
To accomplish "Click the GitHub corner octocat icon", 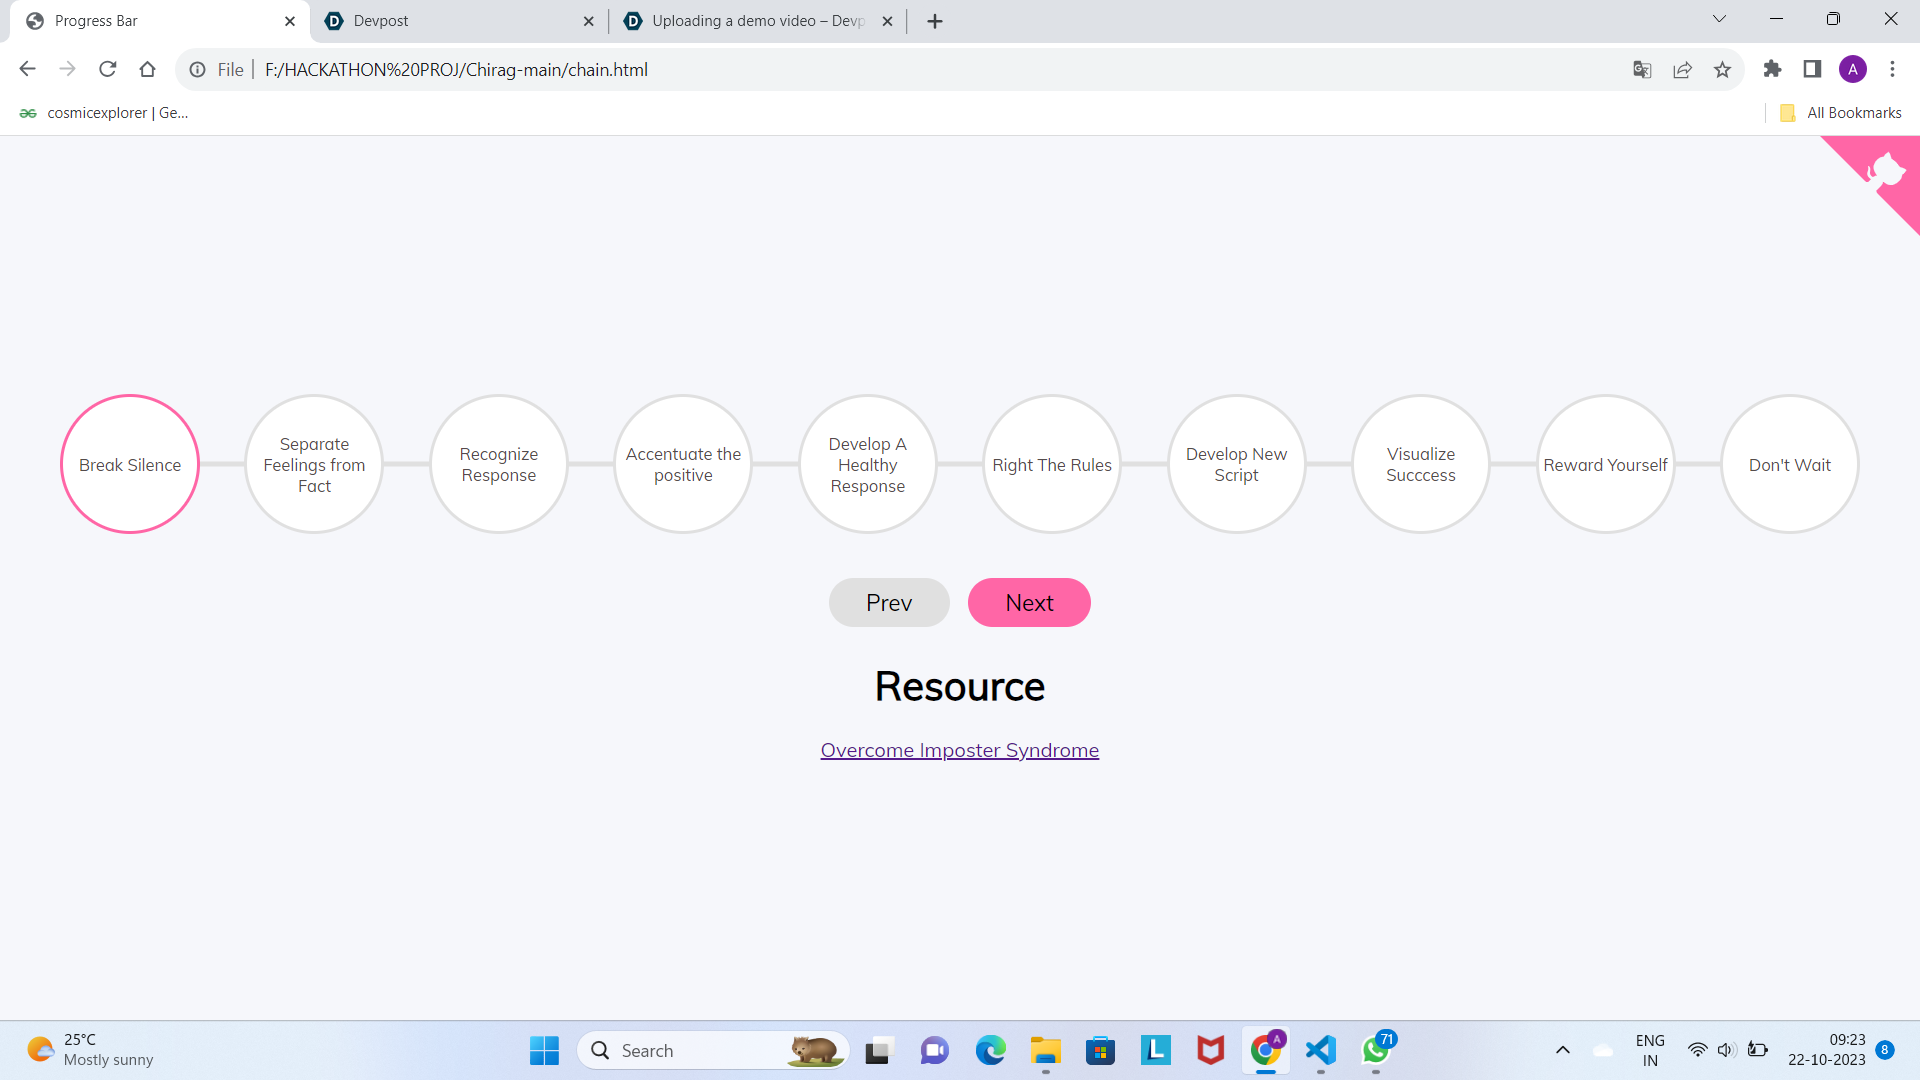I will tap(1886, 170).
